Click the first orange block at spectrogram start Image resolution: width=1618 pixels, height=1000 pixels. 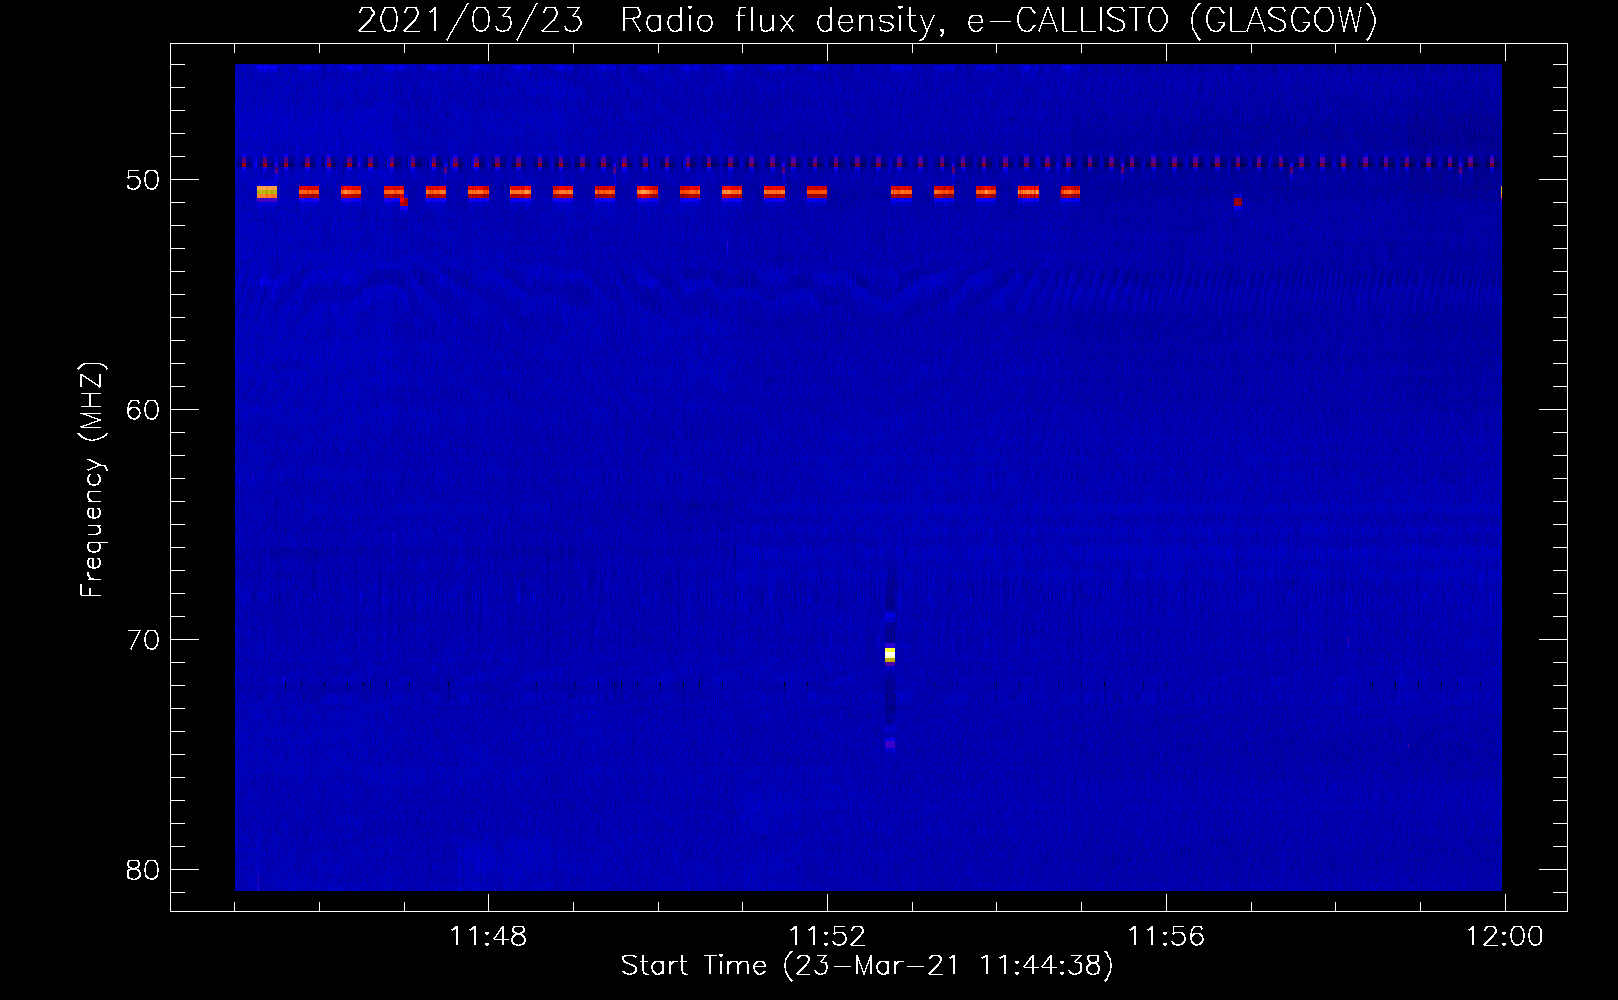point(267,192)
